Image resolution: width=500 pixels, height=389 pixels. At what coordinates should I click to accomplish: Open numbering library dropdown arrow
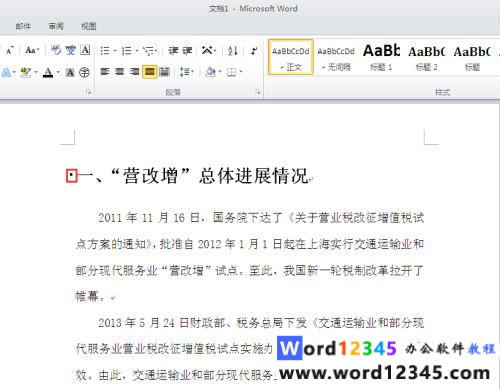point(137,51)
